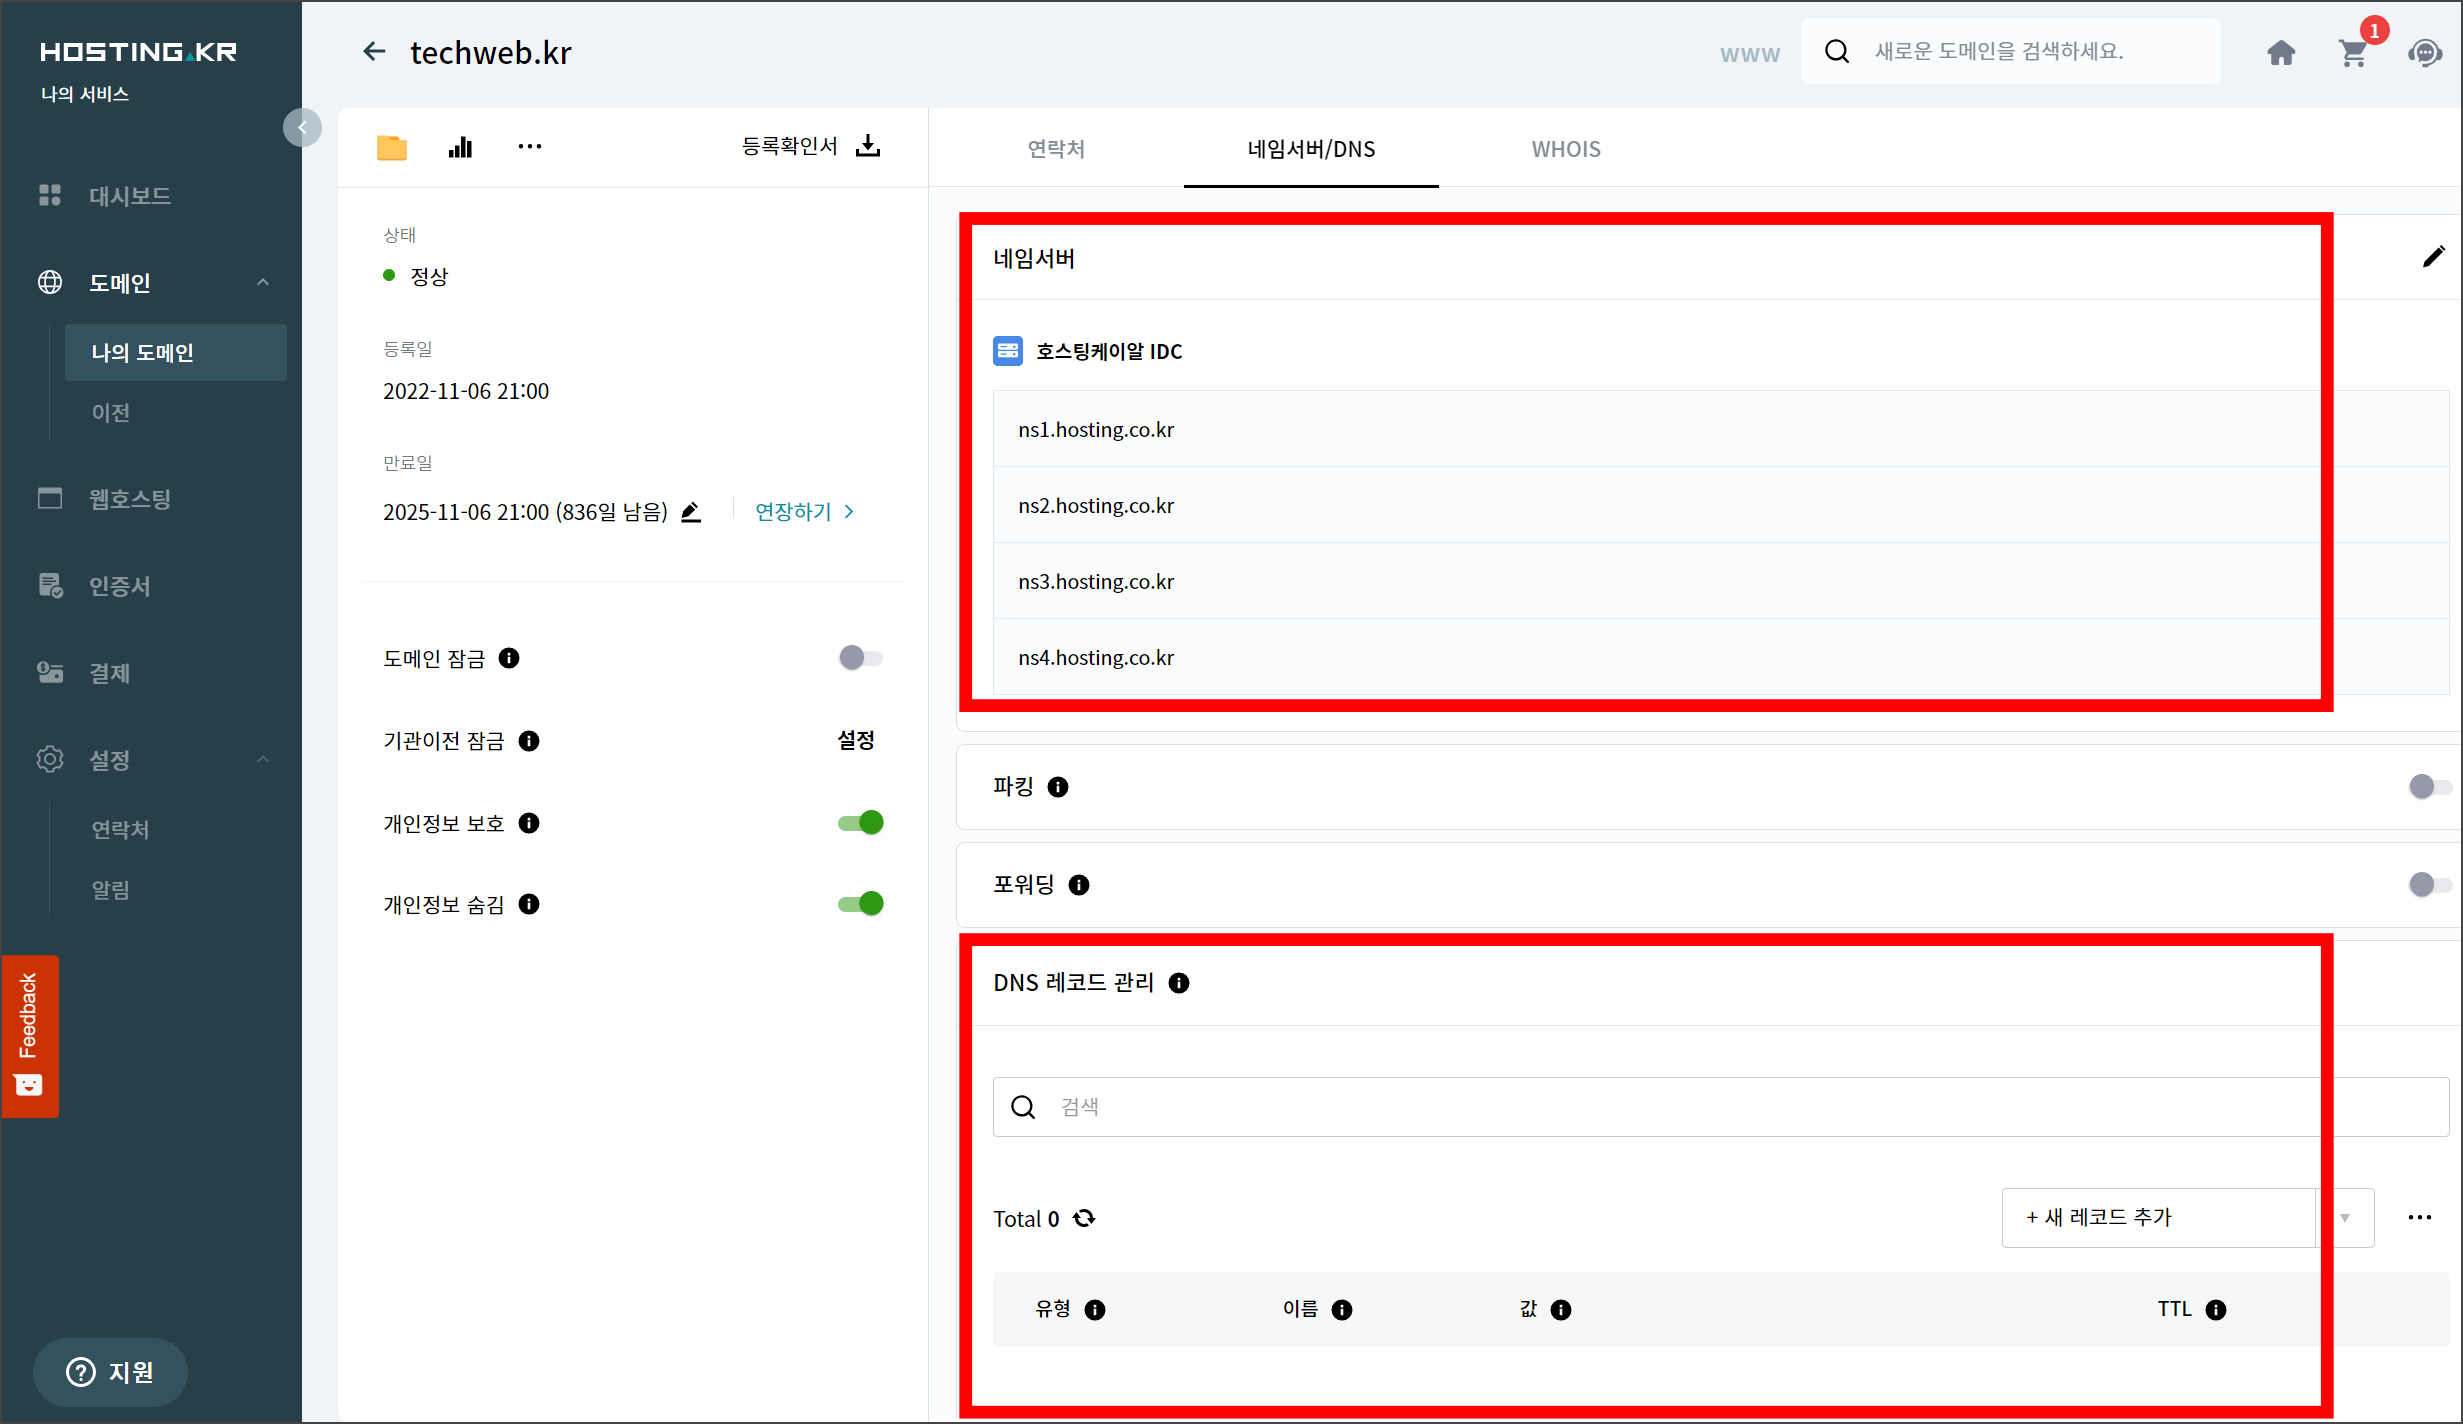Screen dimensions: 2463x1424
Task: Collapse the 설정 sidebar section
Action: [263, 759]
